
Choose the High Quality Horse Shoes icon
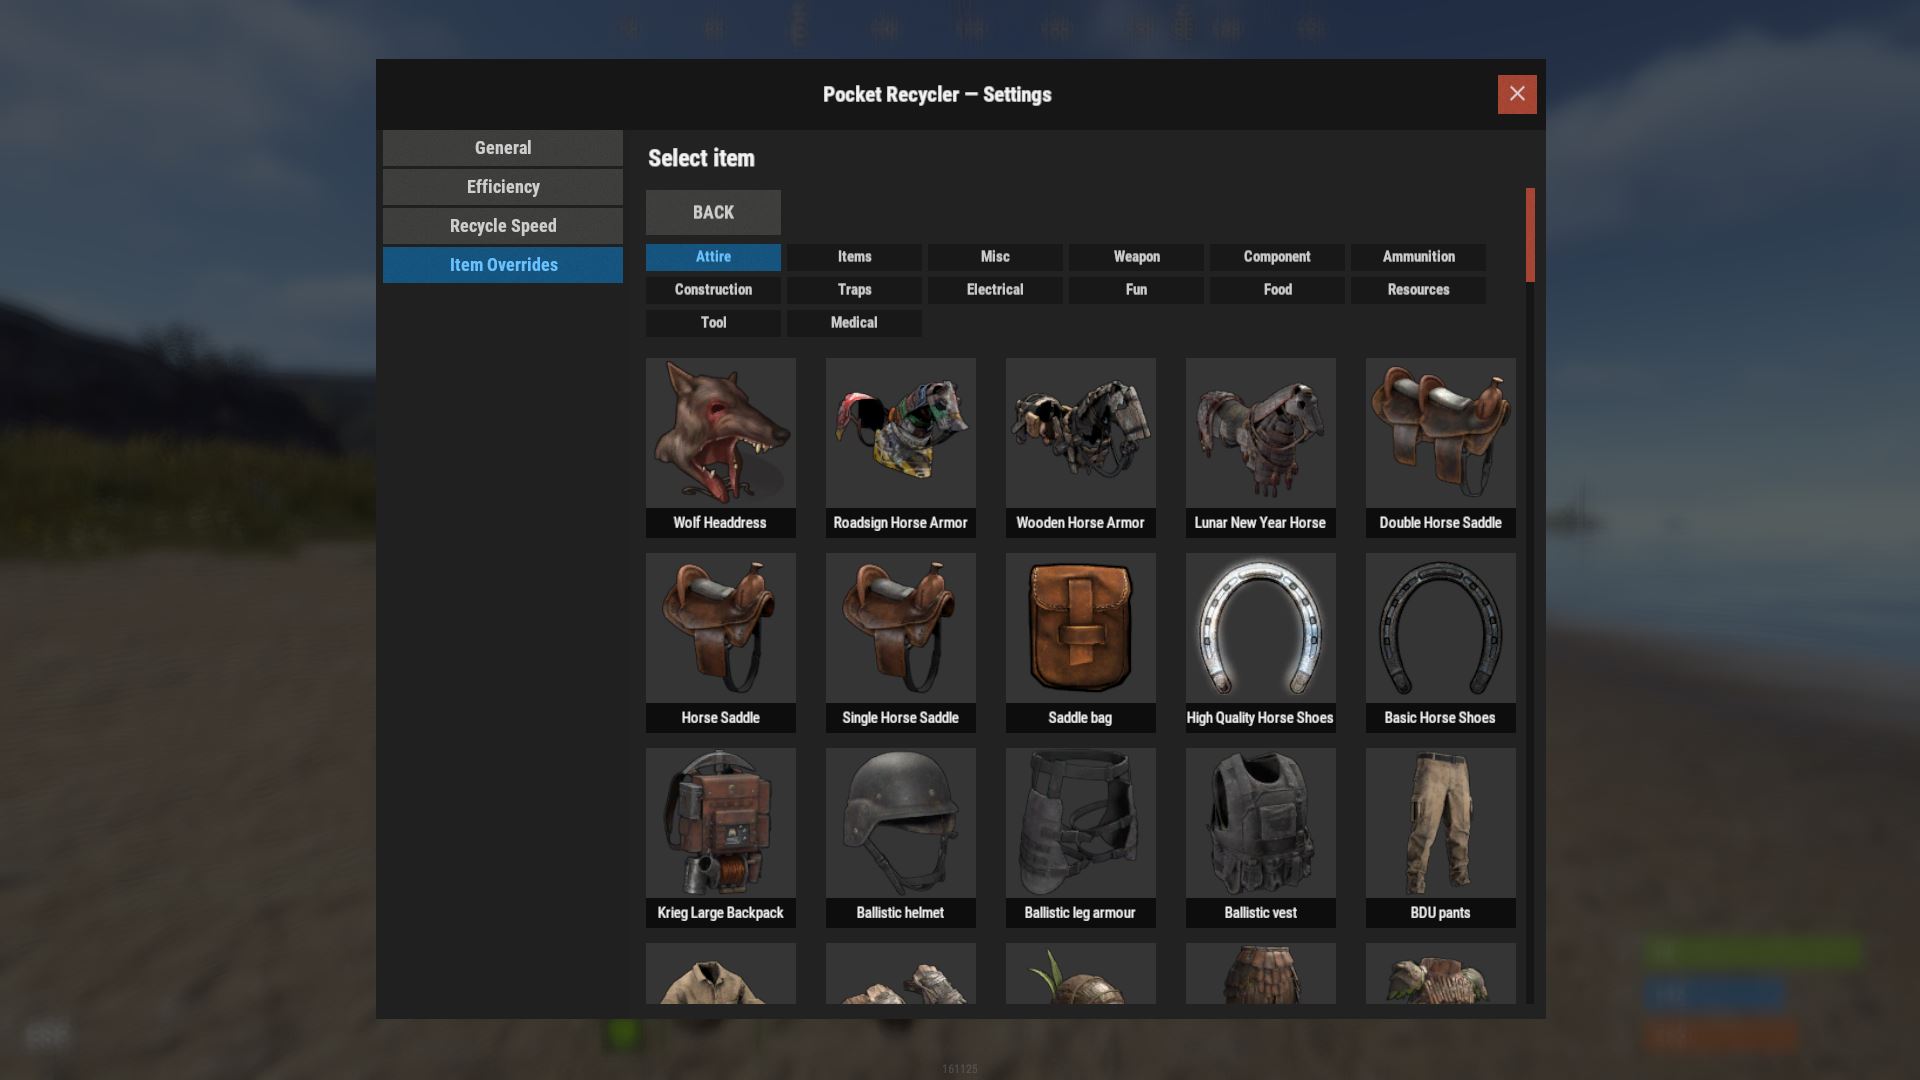pyautogui.click(x=1261, y=627)
